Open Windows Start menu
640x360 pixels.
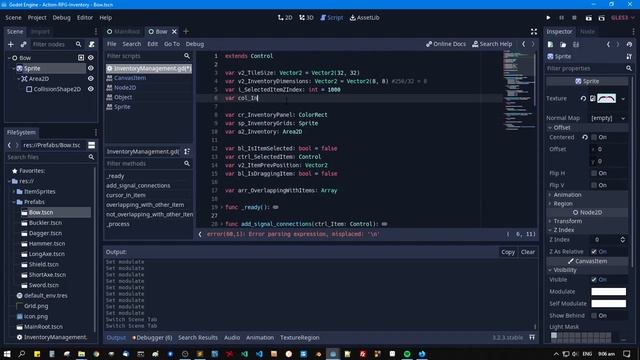(7, 354)
